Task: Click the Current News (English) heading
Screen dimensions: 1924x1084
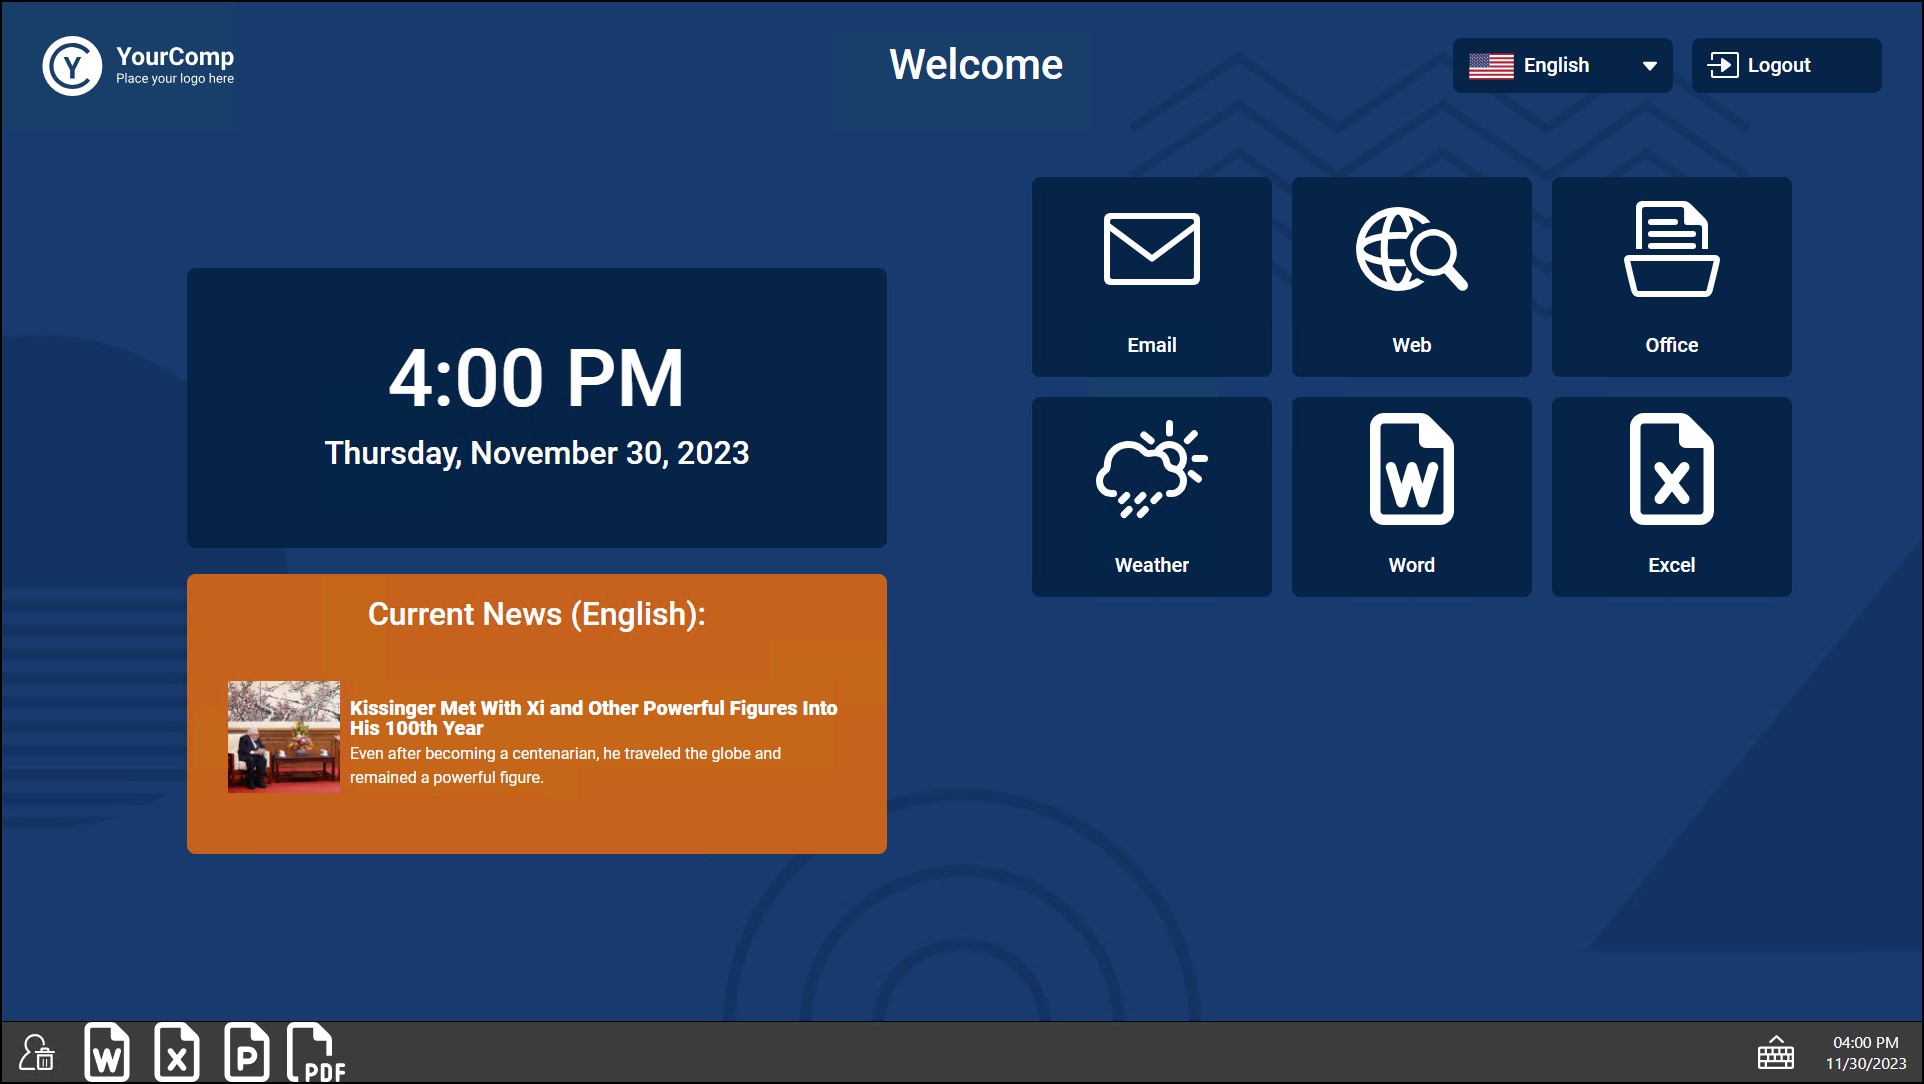Action: (x=537, y=614)
